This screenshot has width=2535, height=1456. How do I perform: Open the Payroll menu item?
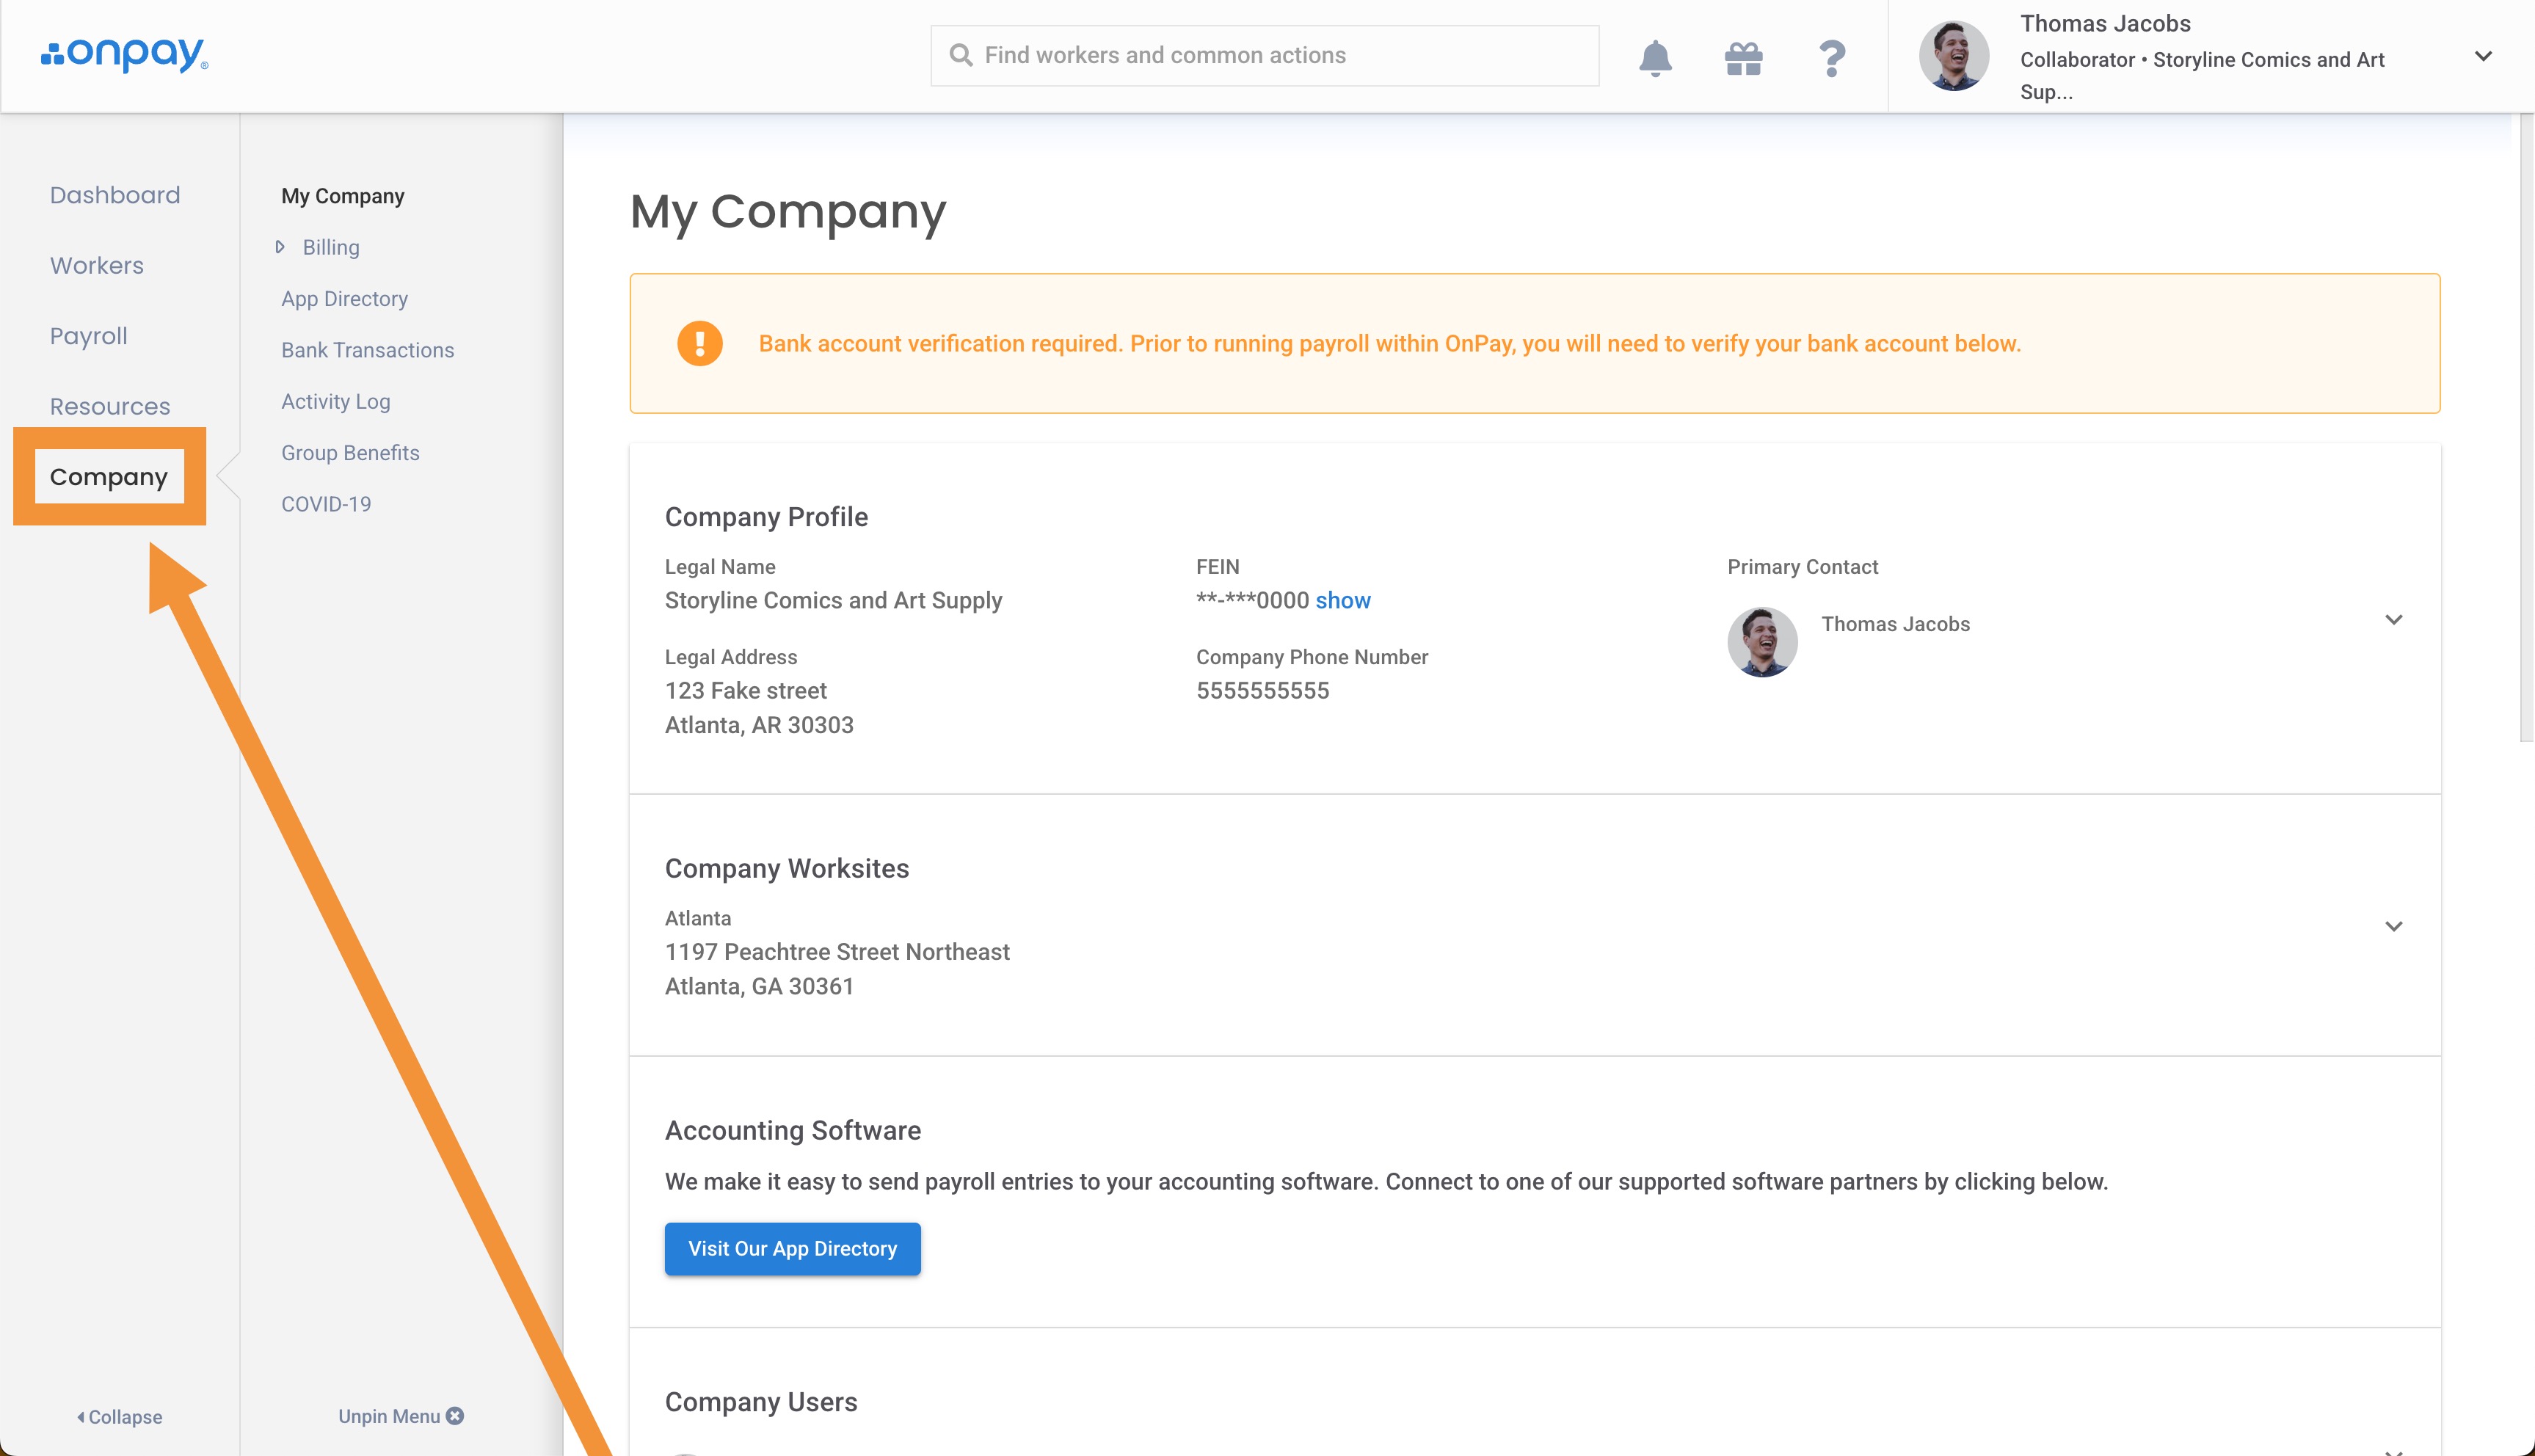(89, 336)
